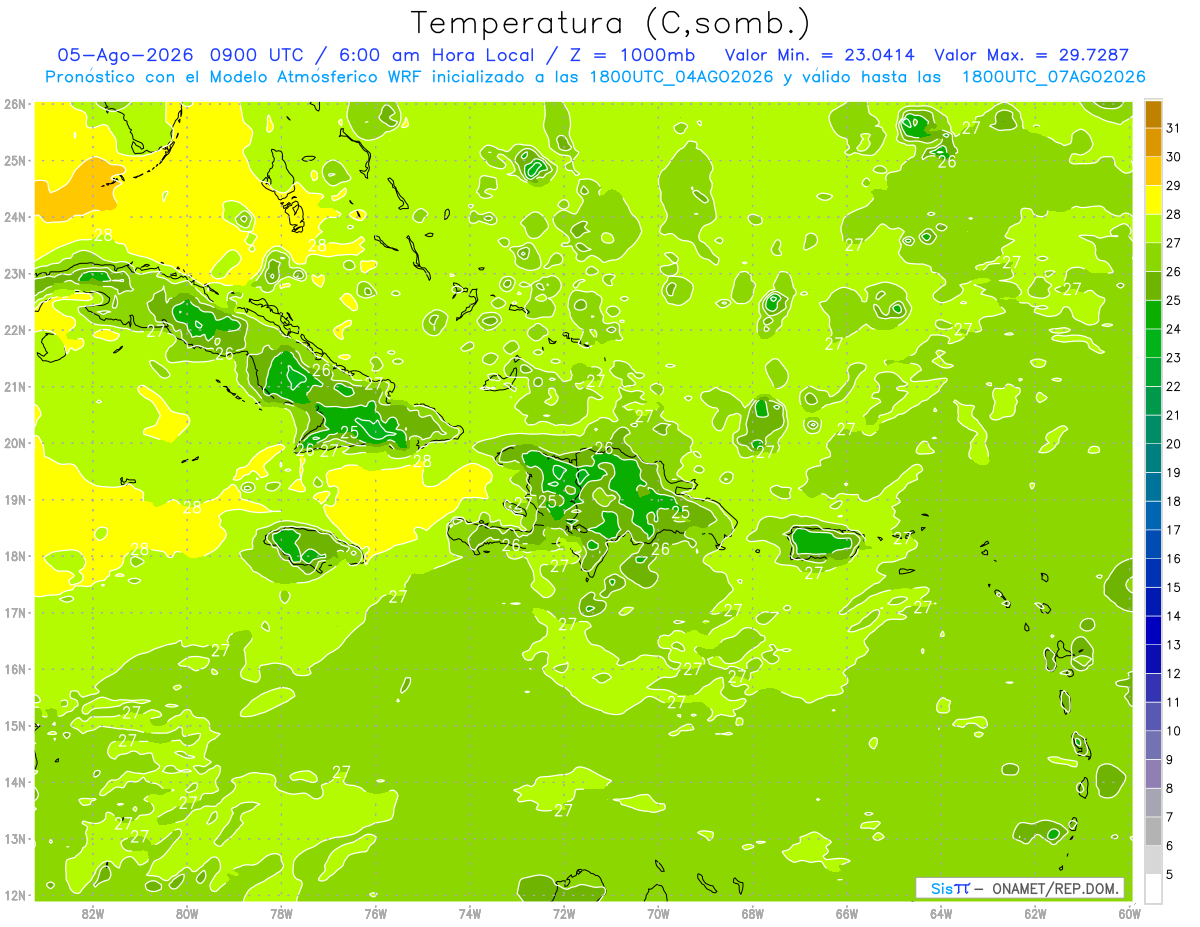Click the orange swatch between 30 and 31
Viewport: 1200px width, 927px height.
click(1153, 142)
